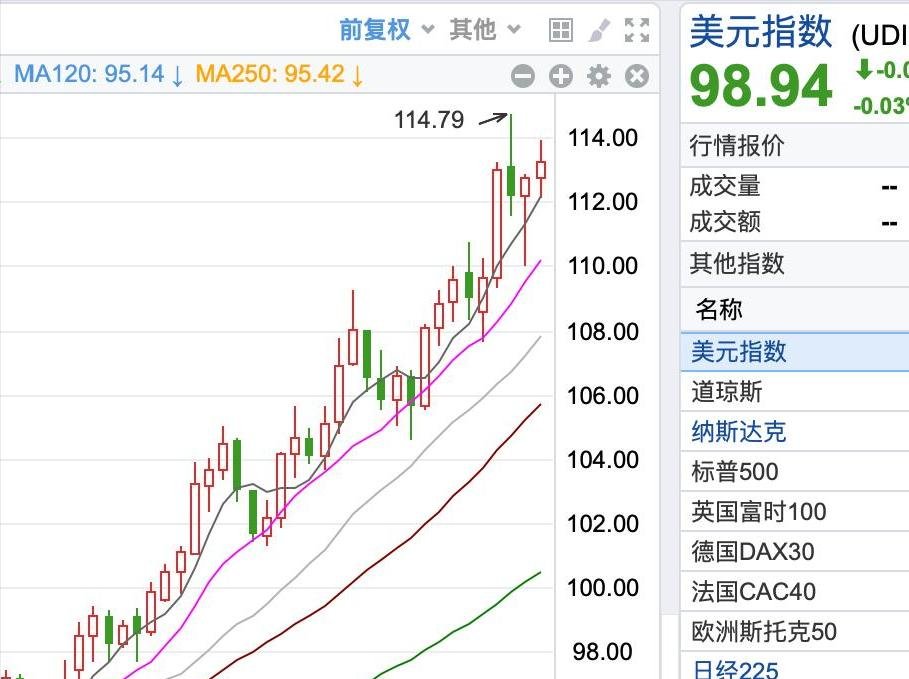The height and width of the screenshot is (679, 909).
Task: Select the brush drawing tool icon
Action: point(599,29)
